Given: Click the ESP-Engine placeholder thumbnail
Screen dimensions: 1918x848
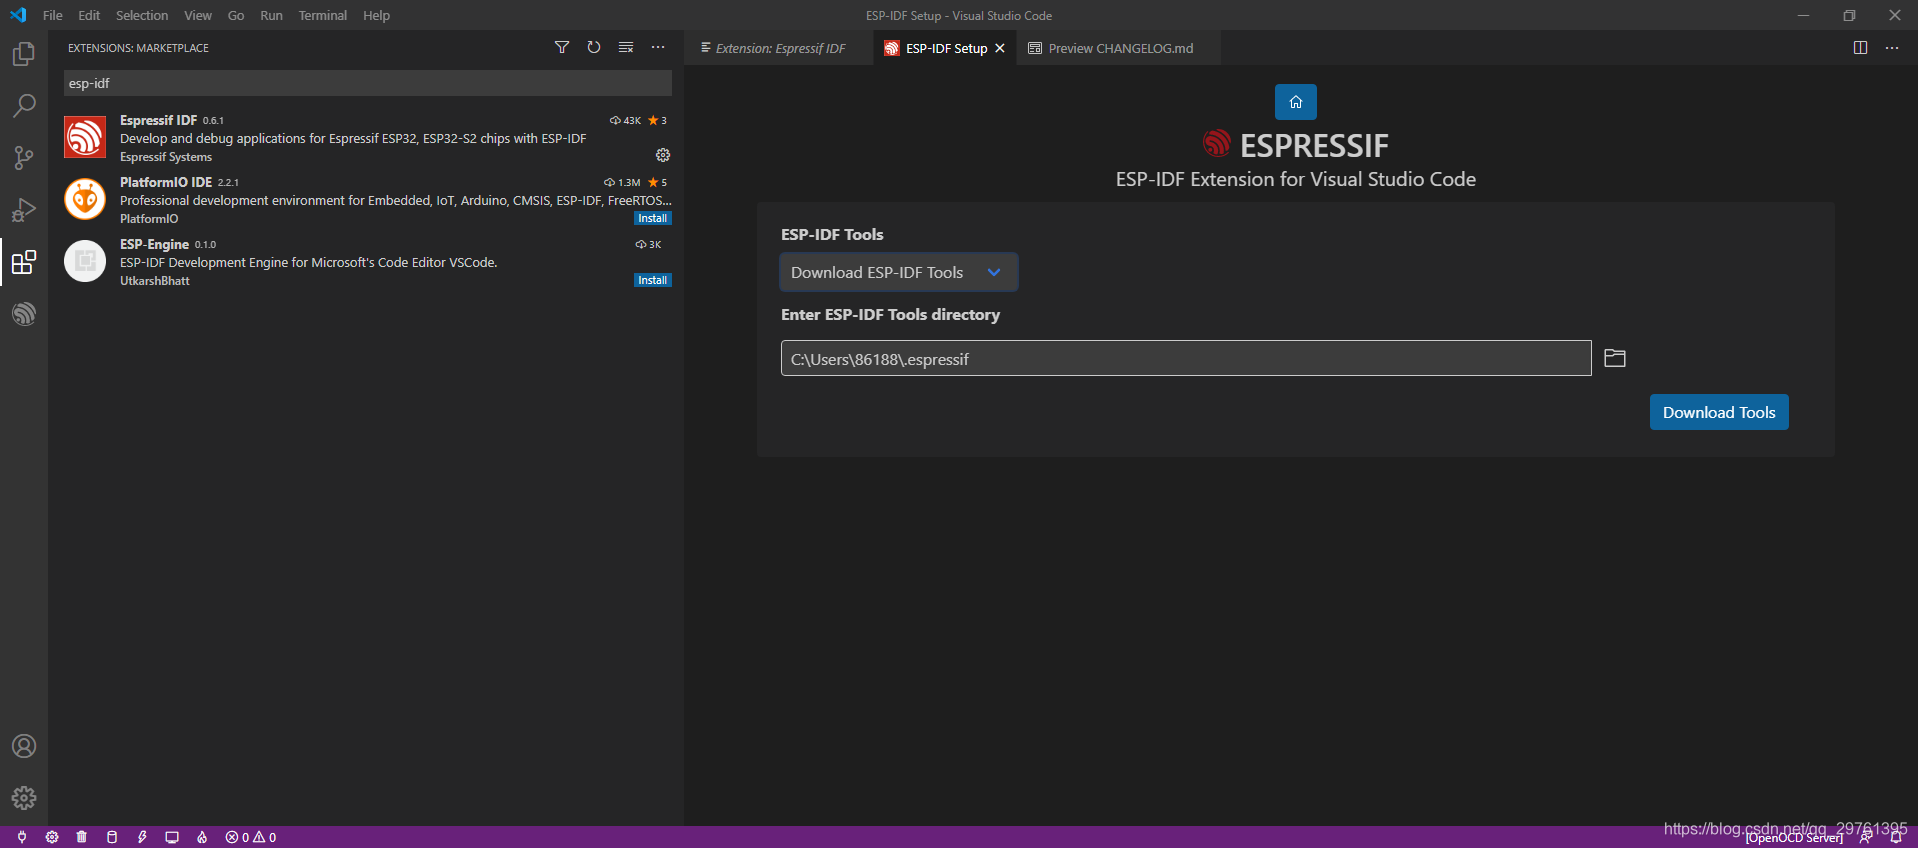Looking at the screenshot, I should [85, 261].
